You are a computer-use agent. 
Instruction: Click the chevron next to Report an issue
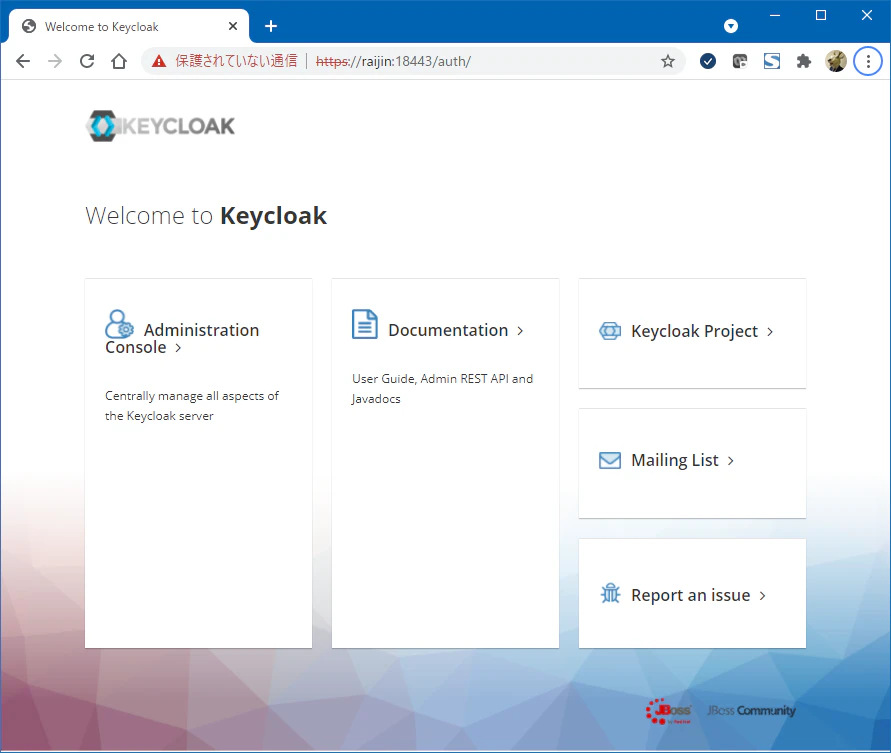point(763,596)
